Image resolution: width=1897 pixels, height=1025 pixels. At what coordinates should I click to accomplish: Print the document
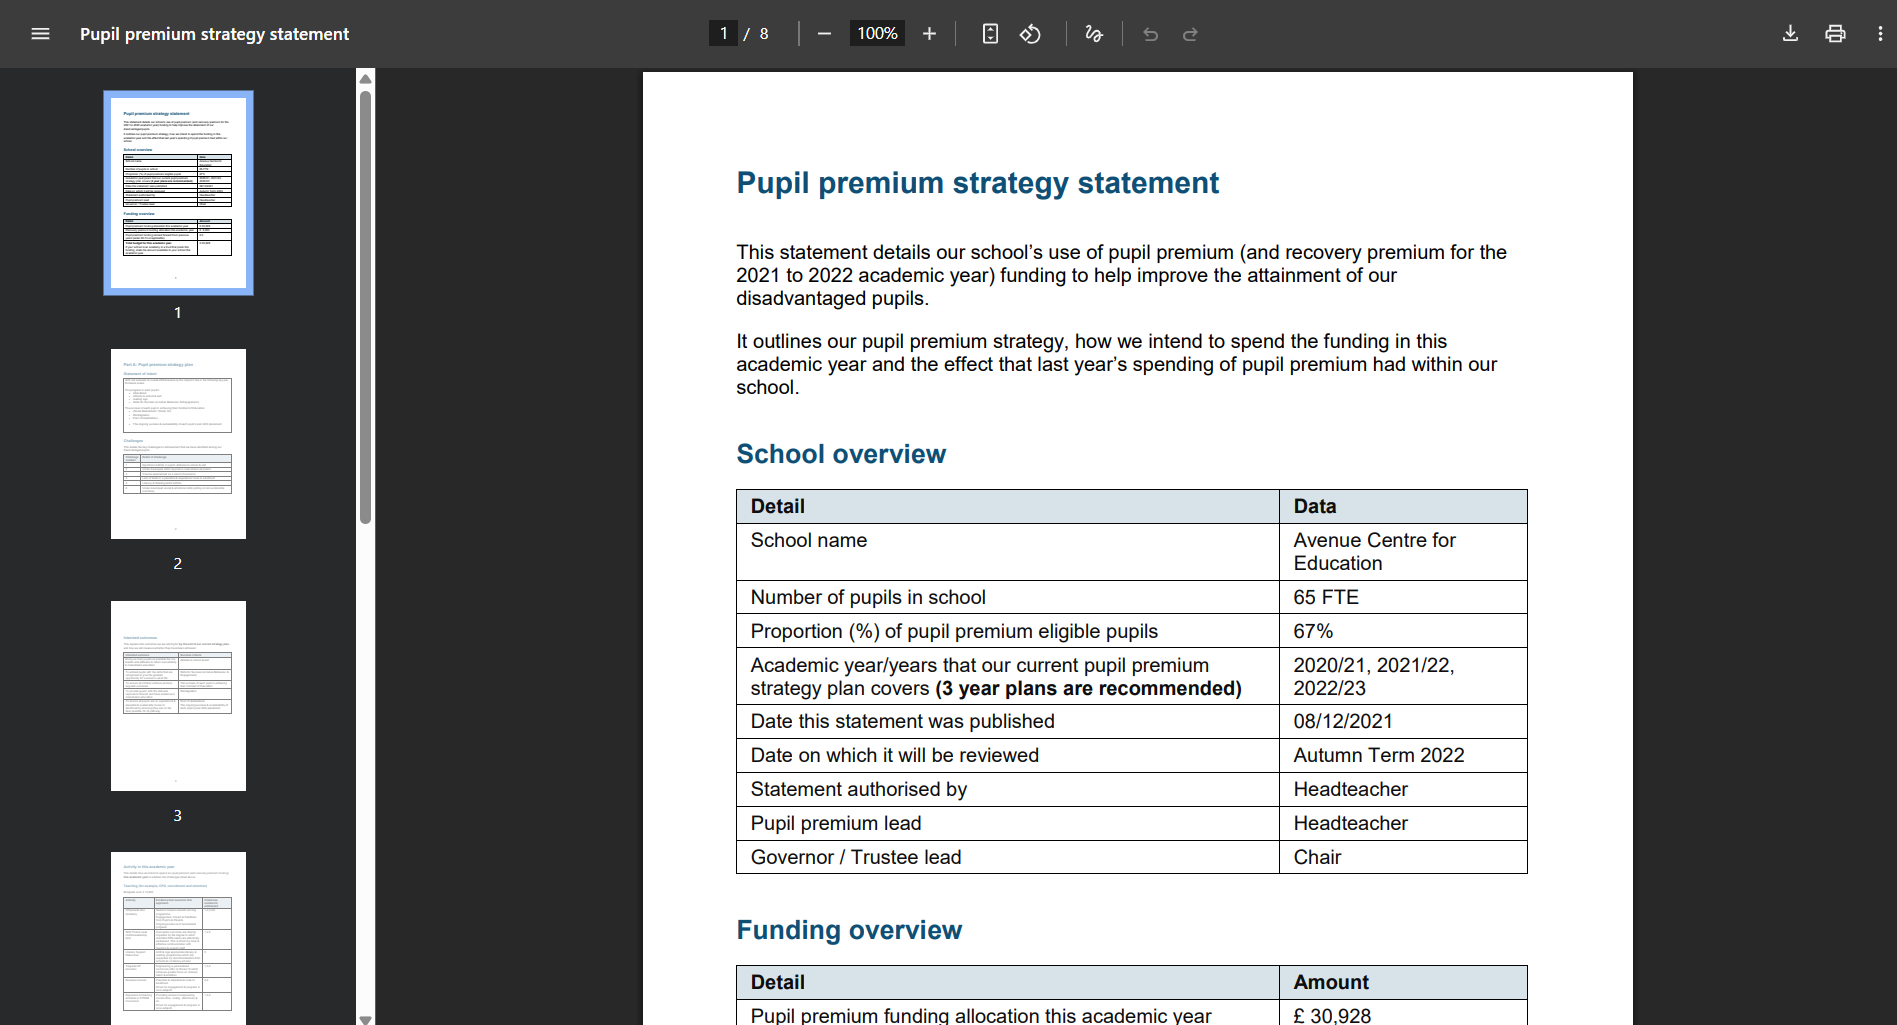coord(1835,34)
